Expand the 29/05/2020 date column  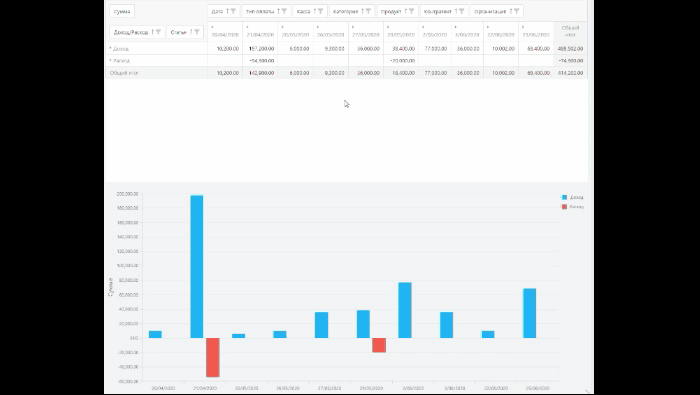[388, 28]
